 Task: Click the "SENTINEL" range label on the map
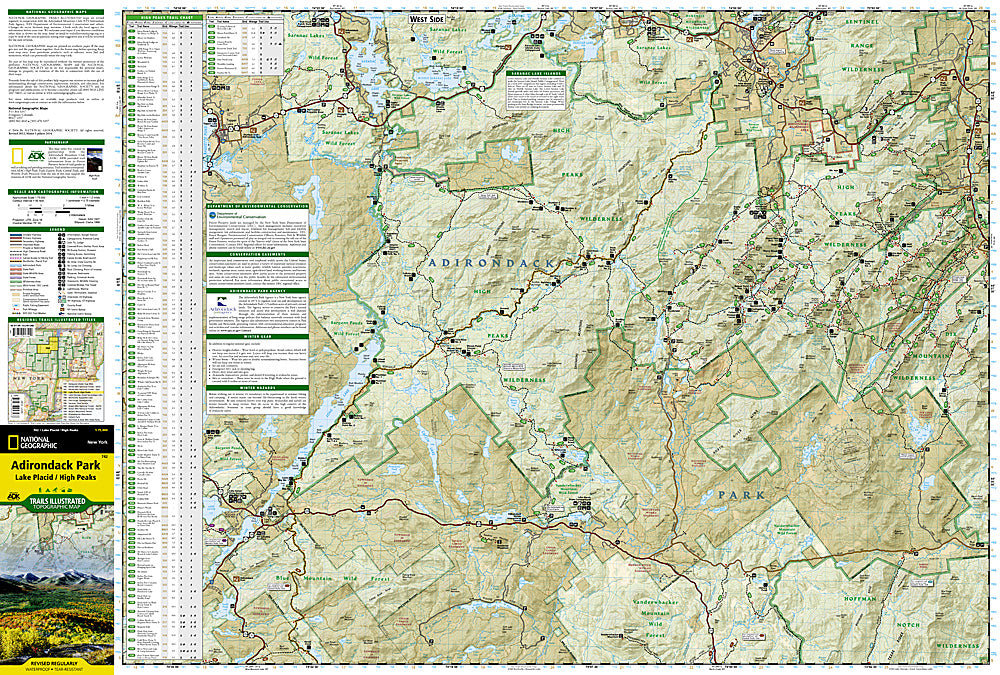(x=862, y=22)
